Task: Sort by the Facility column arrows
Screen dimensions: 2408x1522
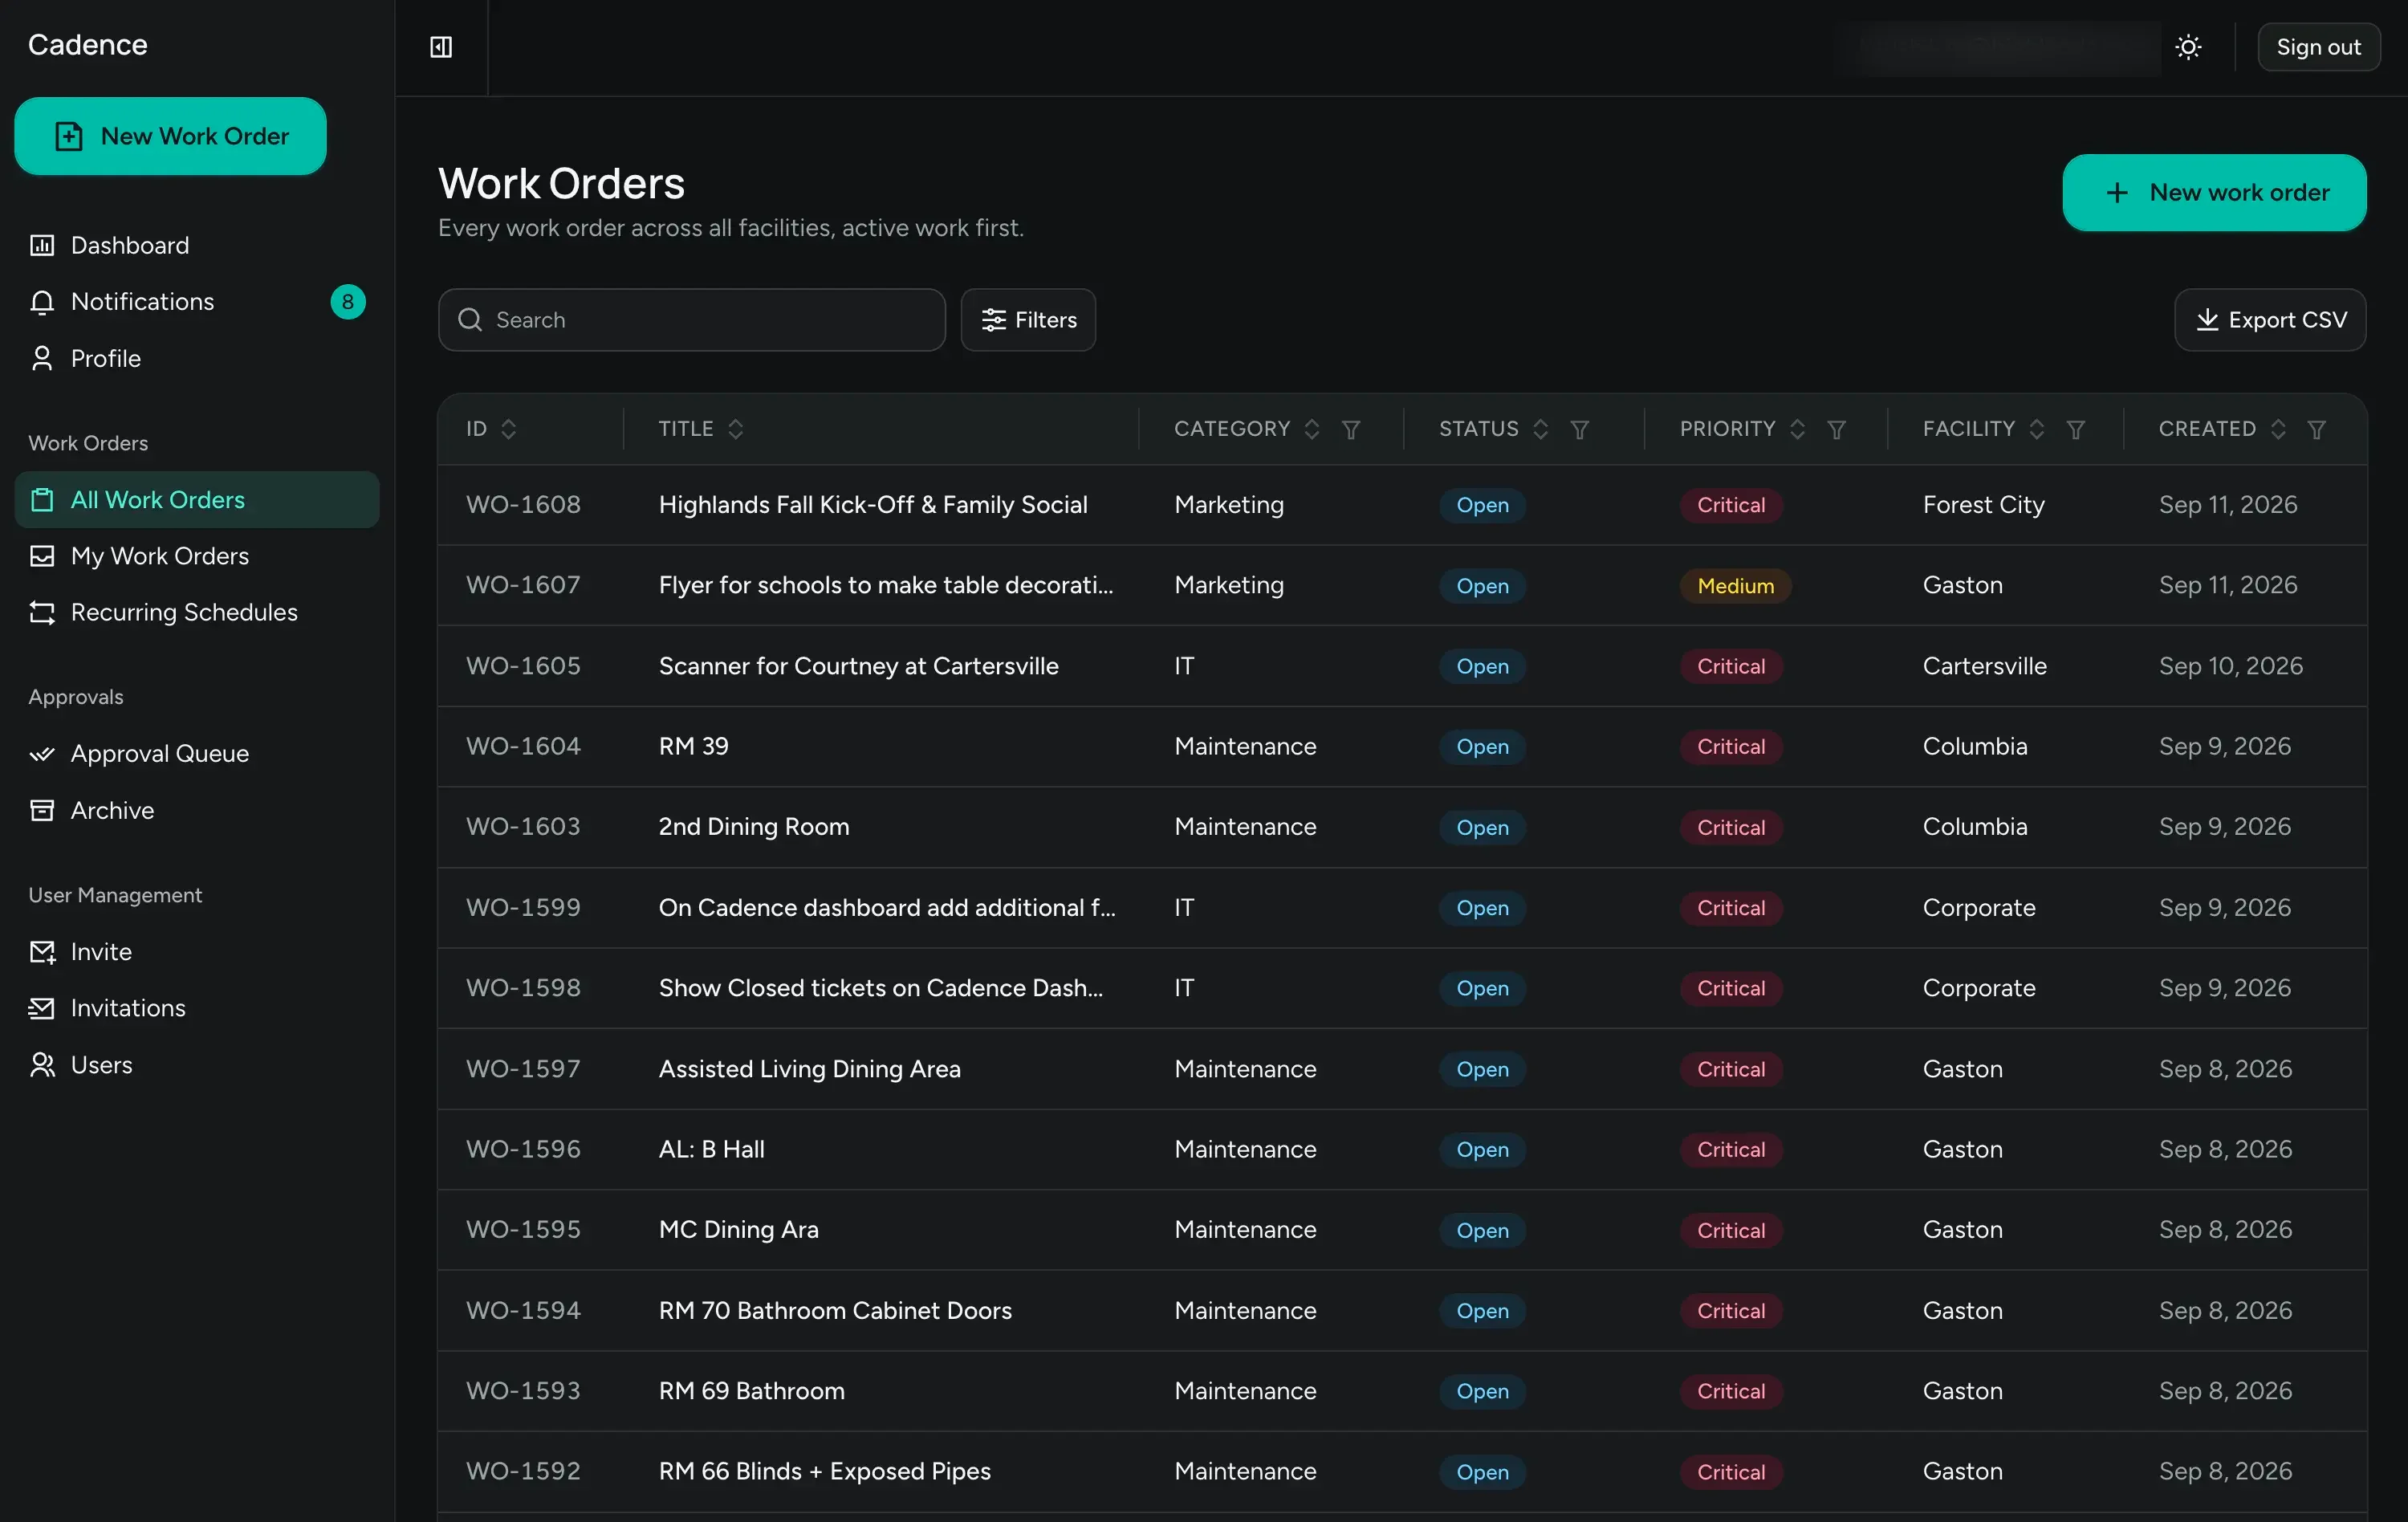Action: (x=2037, y=429)
